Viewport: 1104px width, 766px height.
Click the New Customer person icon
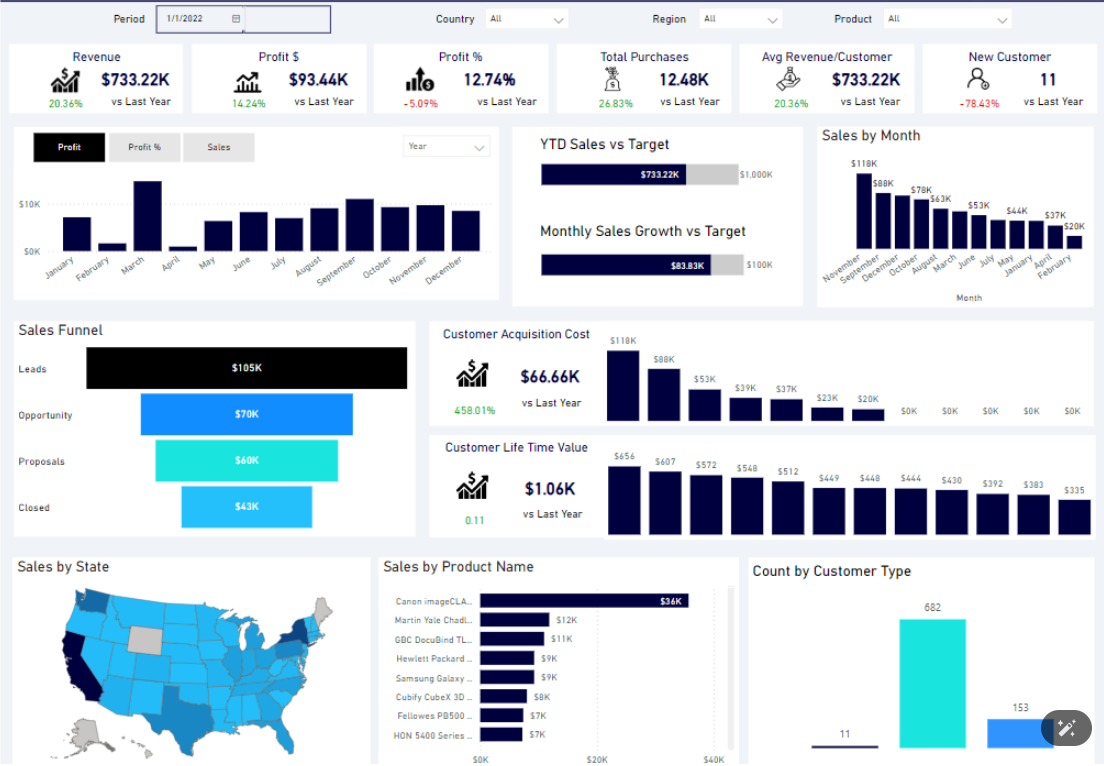coord(978,79)
